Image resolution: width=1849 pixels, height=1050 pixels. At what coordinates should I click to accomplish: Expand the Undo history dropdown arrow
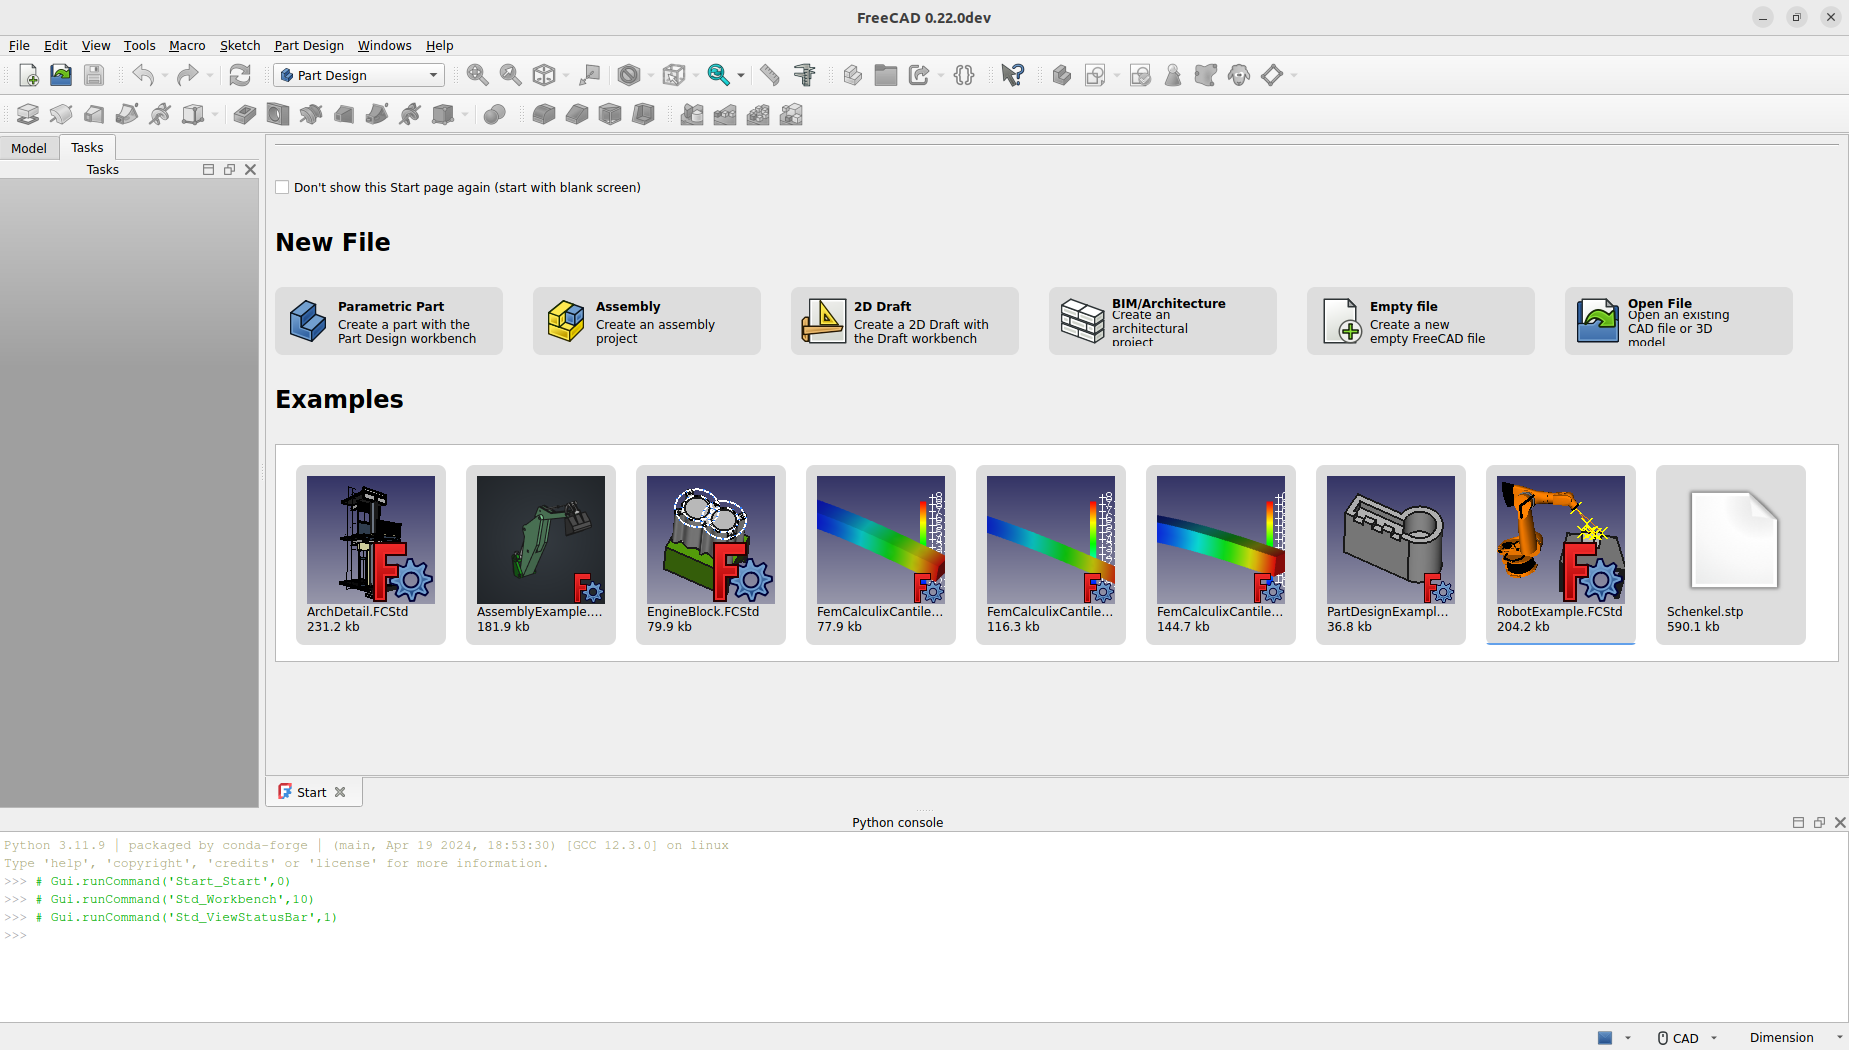(164, 75)
